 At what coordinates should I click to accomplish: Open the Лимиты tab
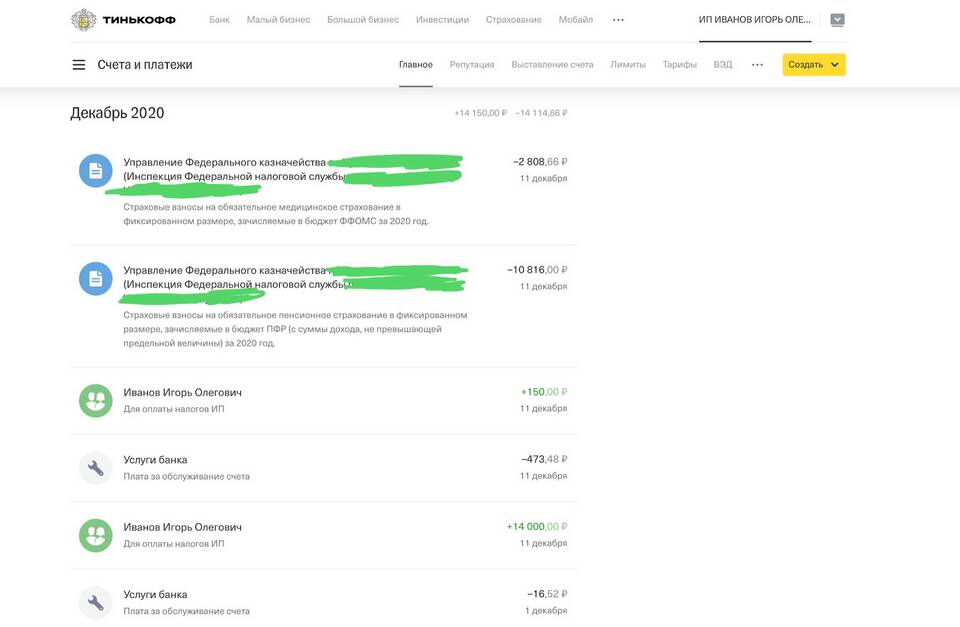[628, 65]
